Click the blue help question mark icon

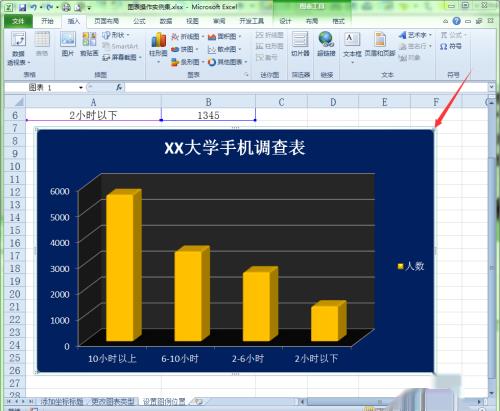pyautogui.click(x=456, y=21)
